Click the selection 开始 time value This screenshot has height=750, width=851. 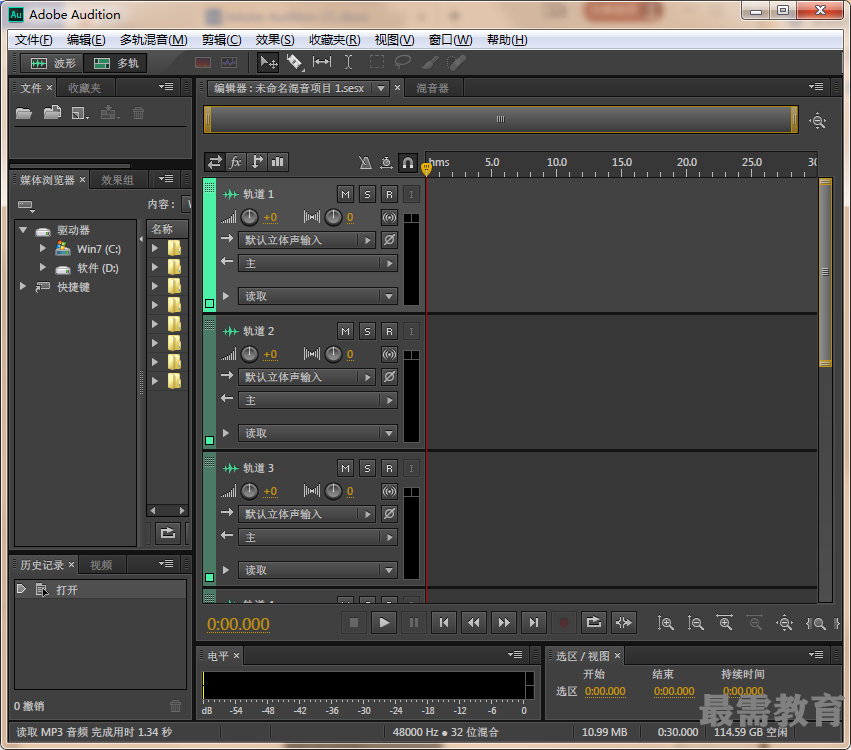point(605,691)
